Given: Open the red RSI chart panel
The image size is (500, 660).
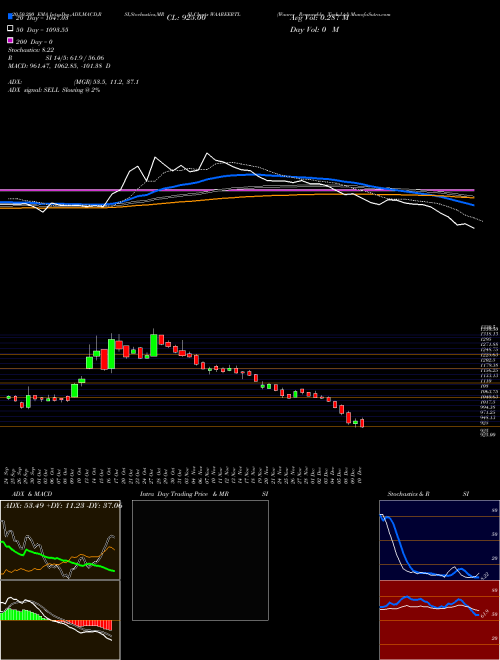Looking at the screenshot, I should coord(439,620).
